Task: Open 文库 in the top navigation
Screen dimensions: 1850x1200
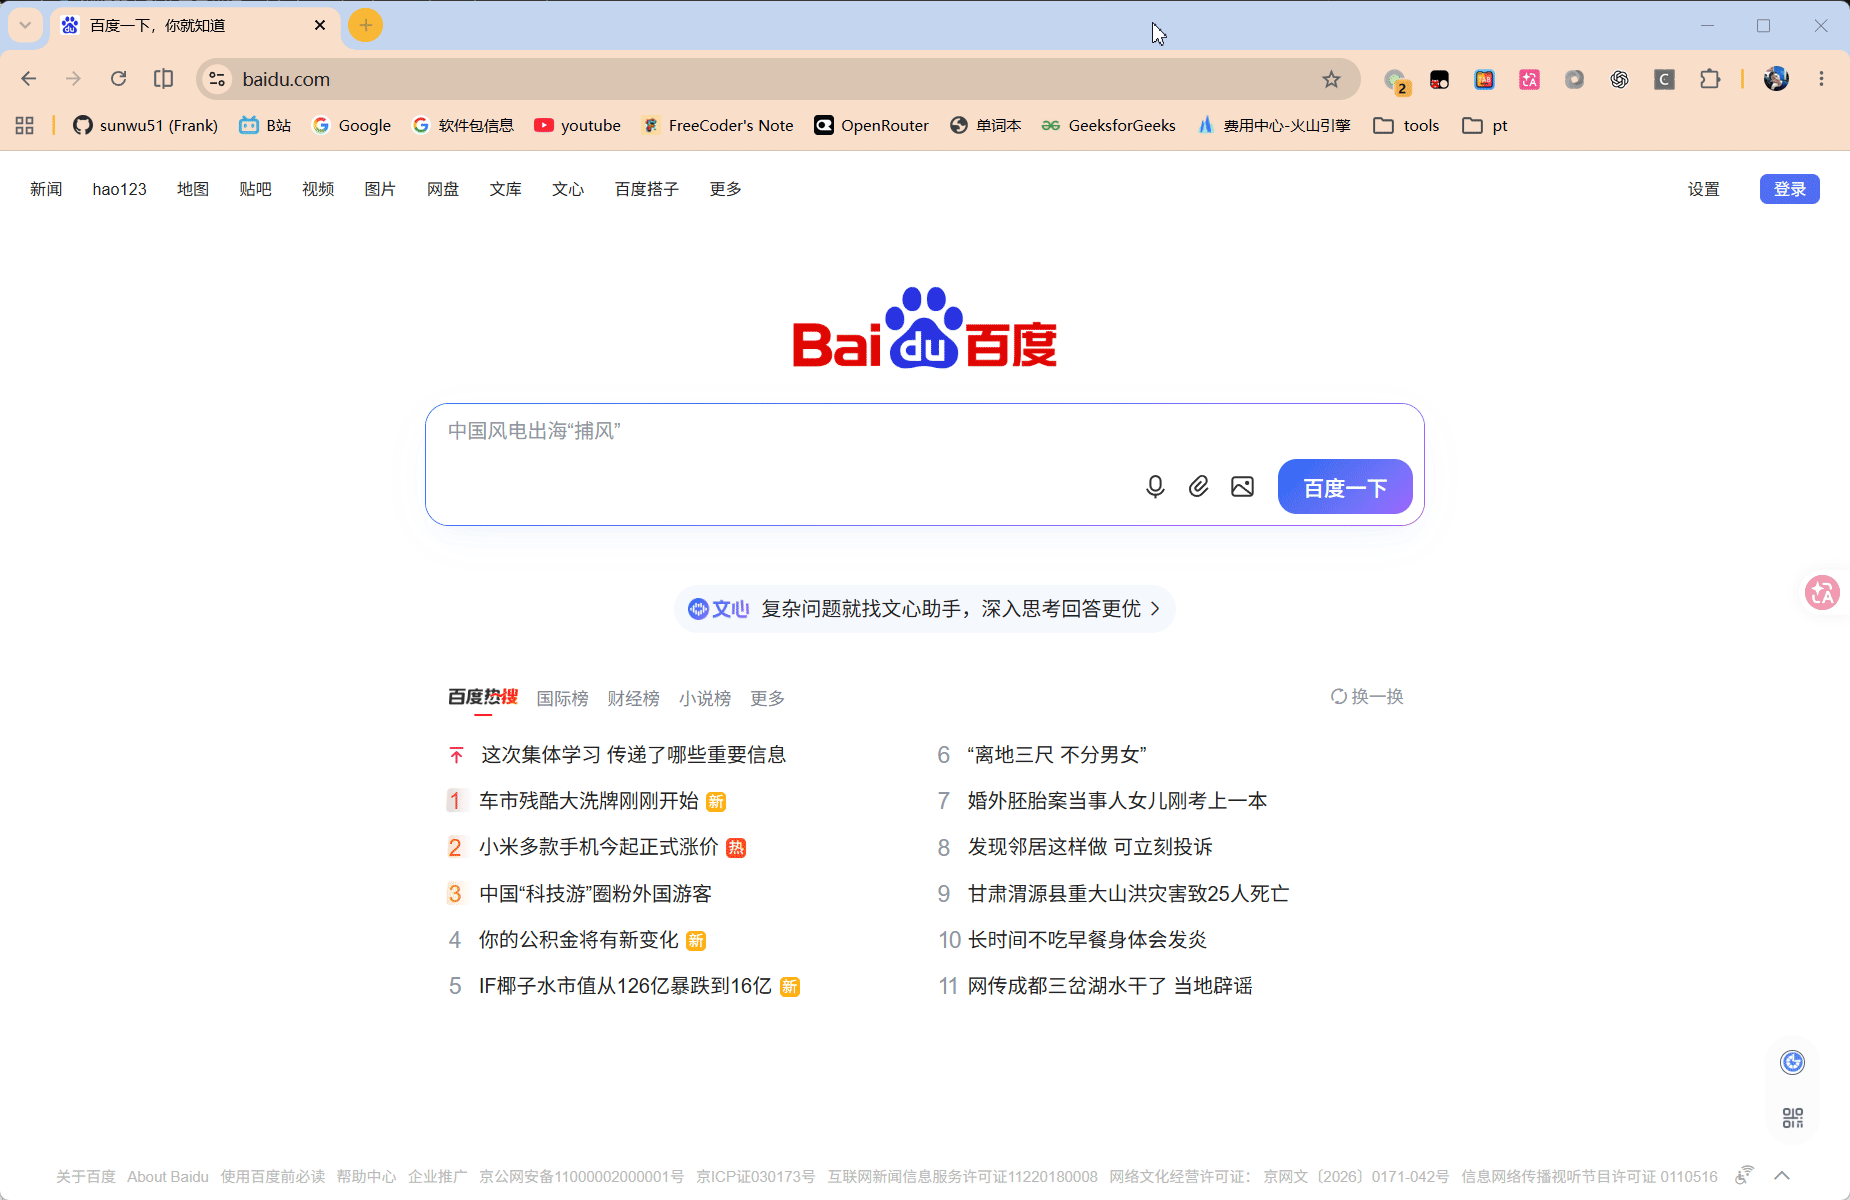Action: click(x=506, y=189)
